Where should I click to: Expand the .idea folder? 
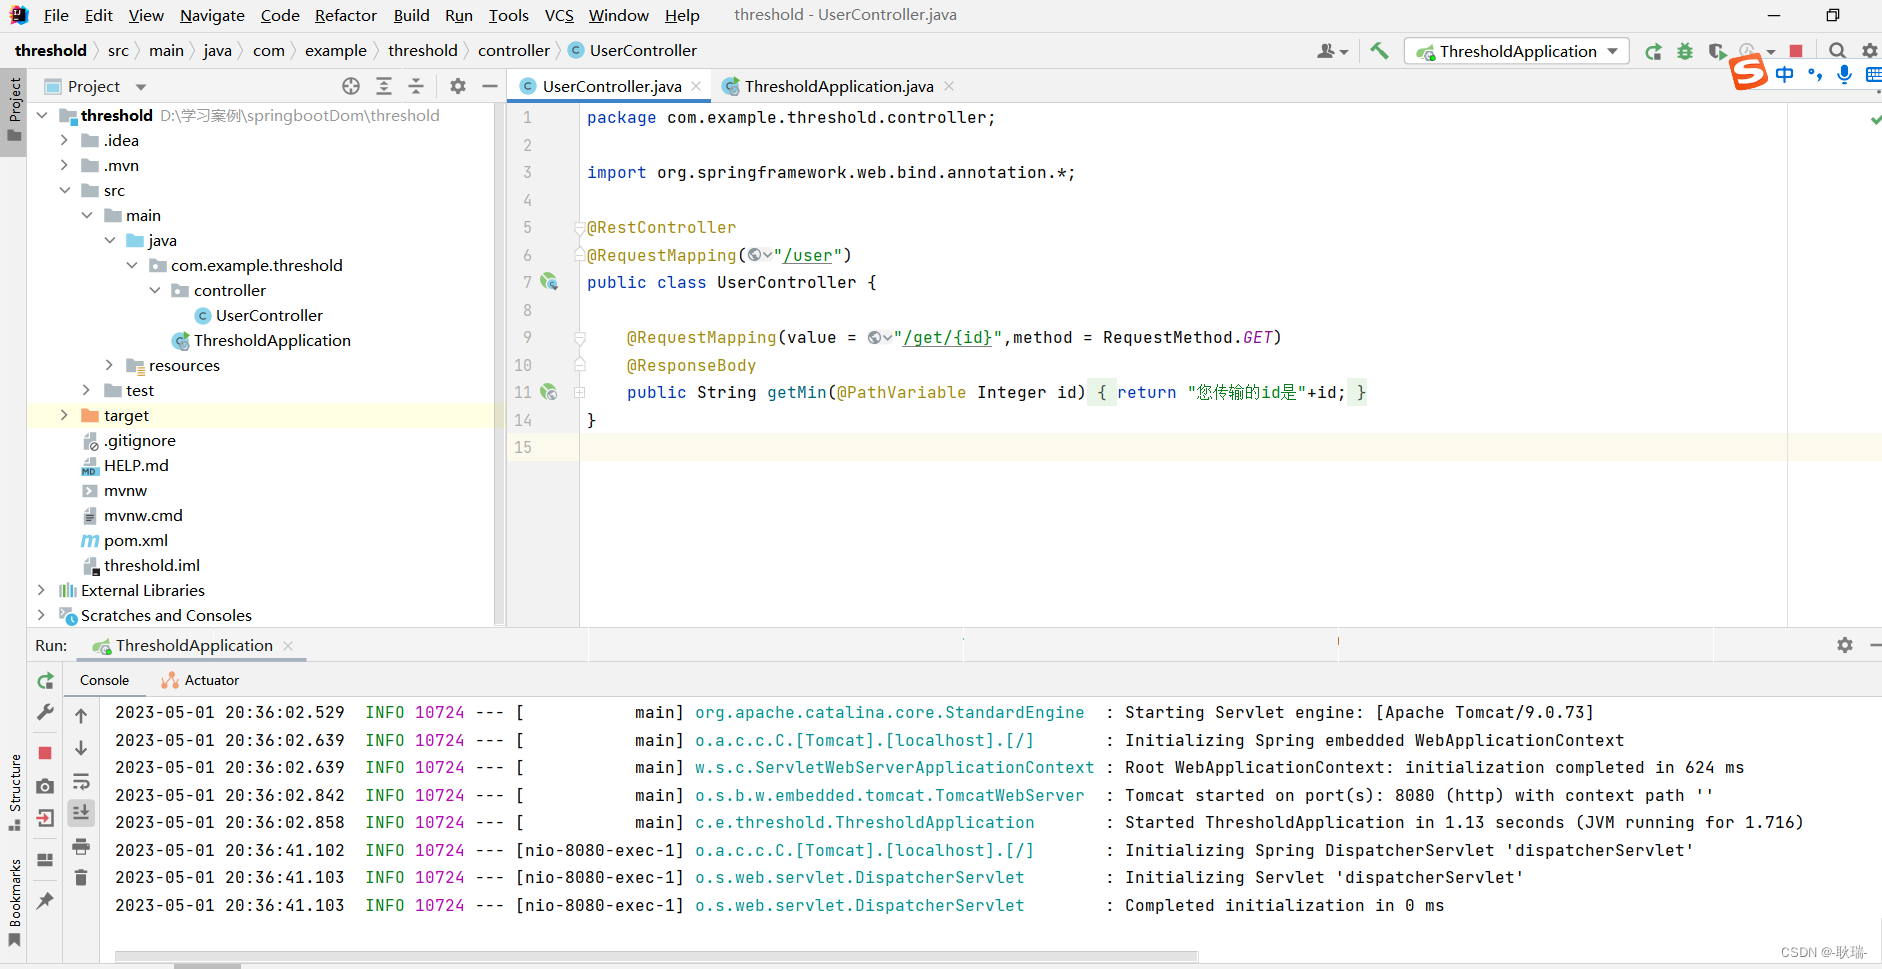click(64, 140)
